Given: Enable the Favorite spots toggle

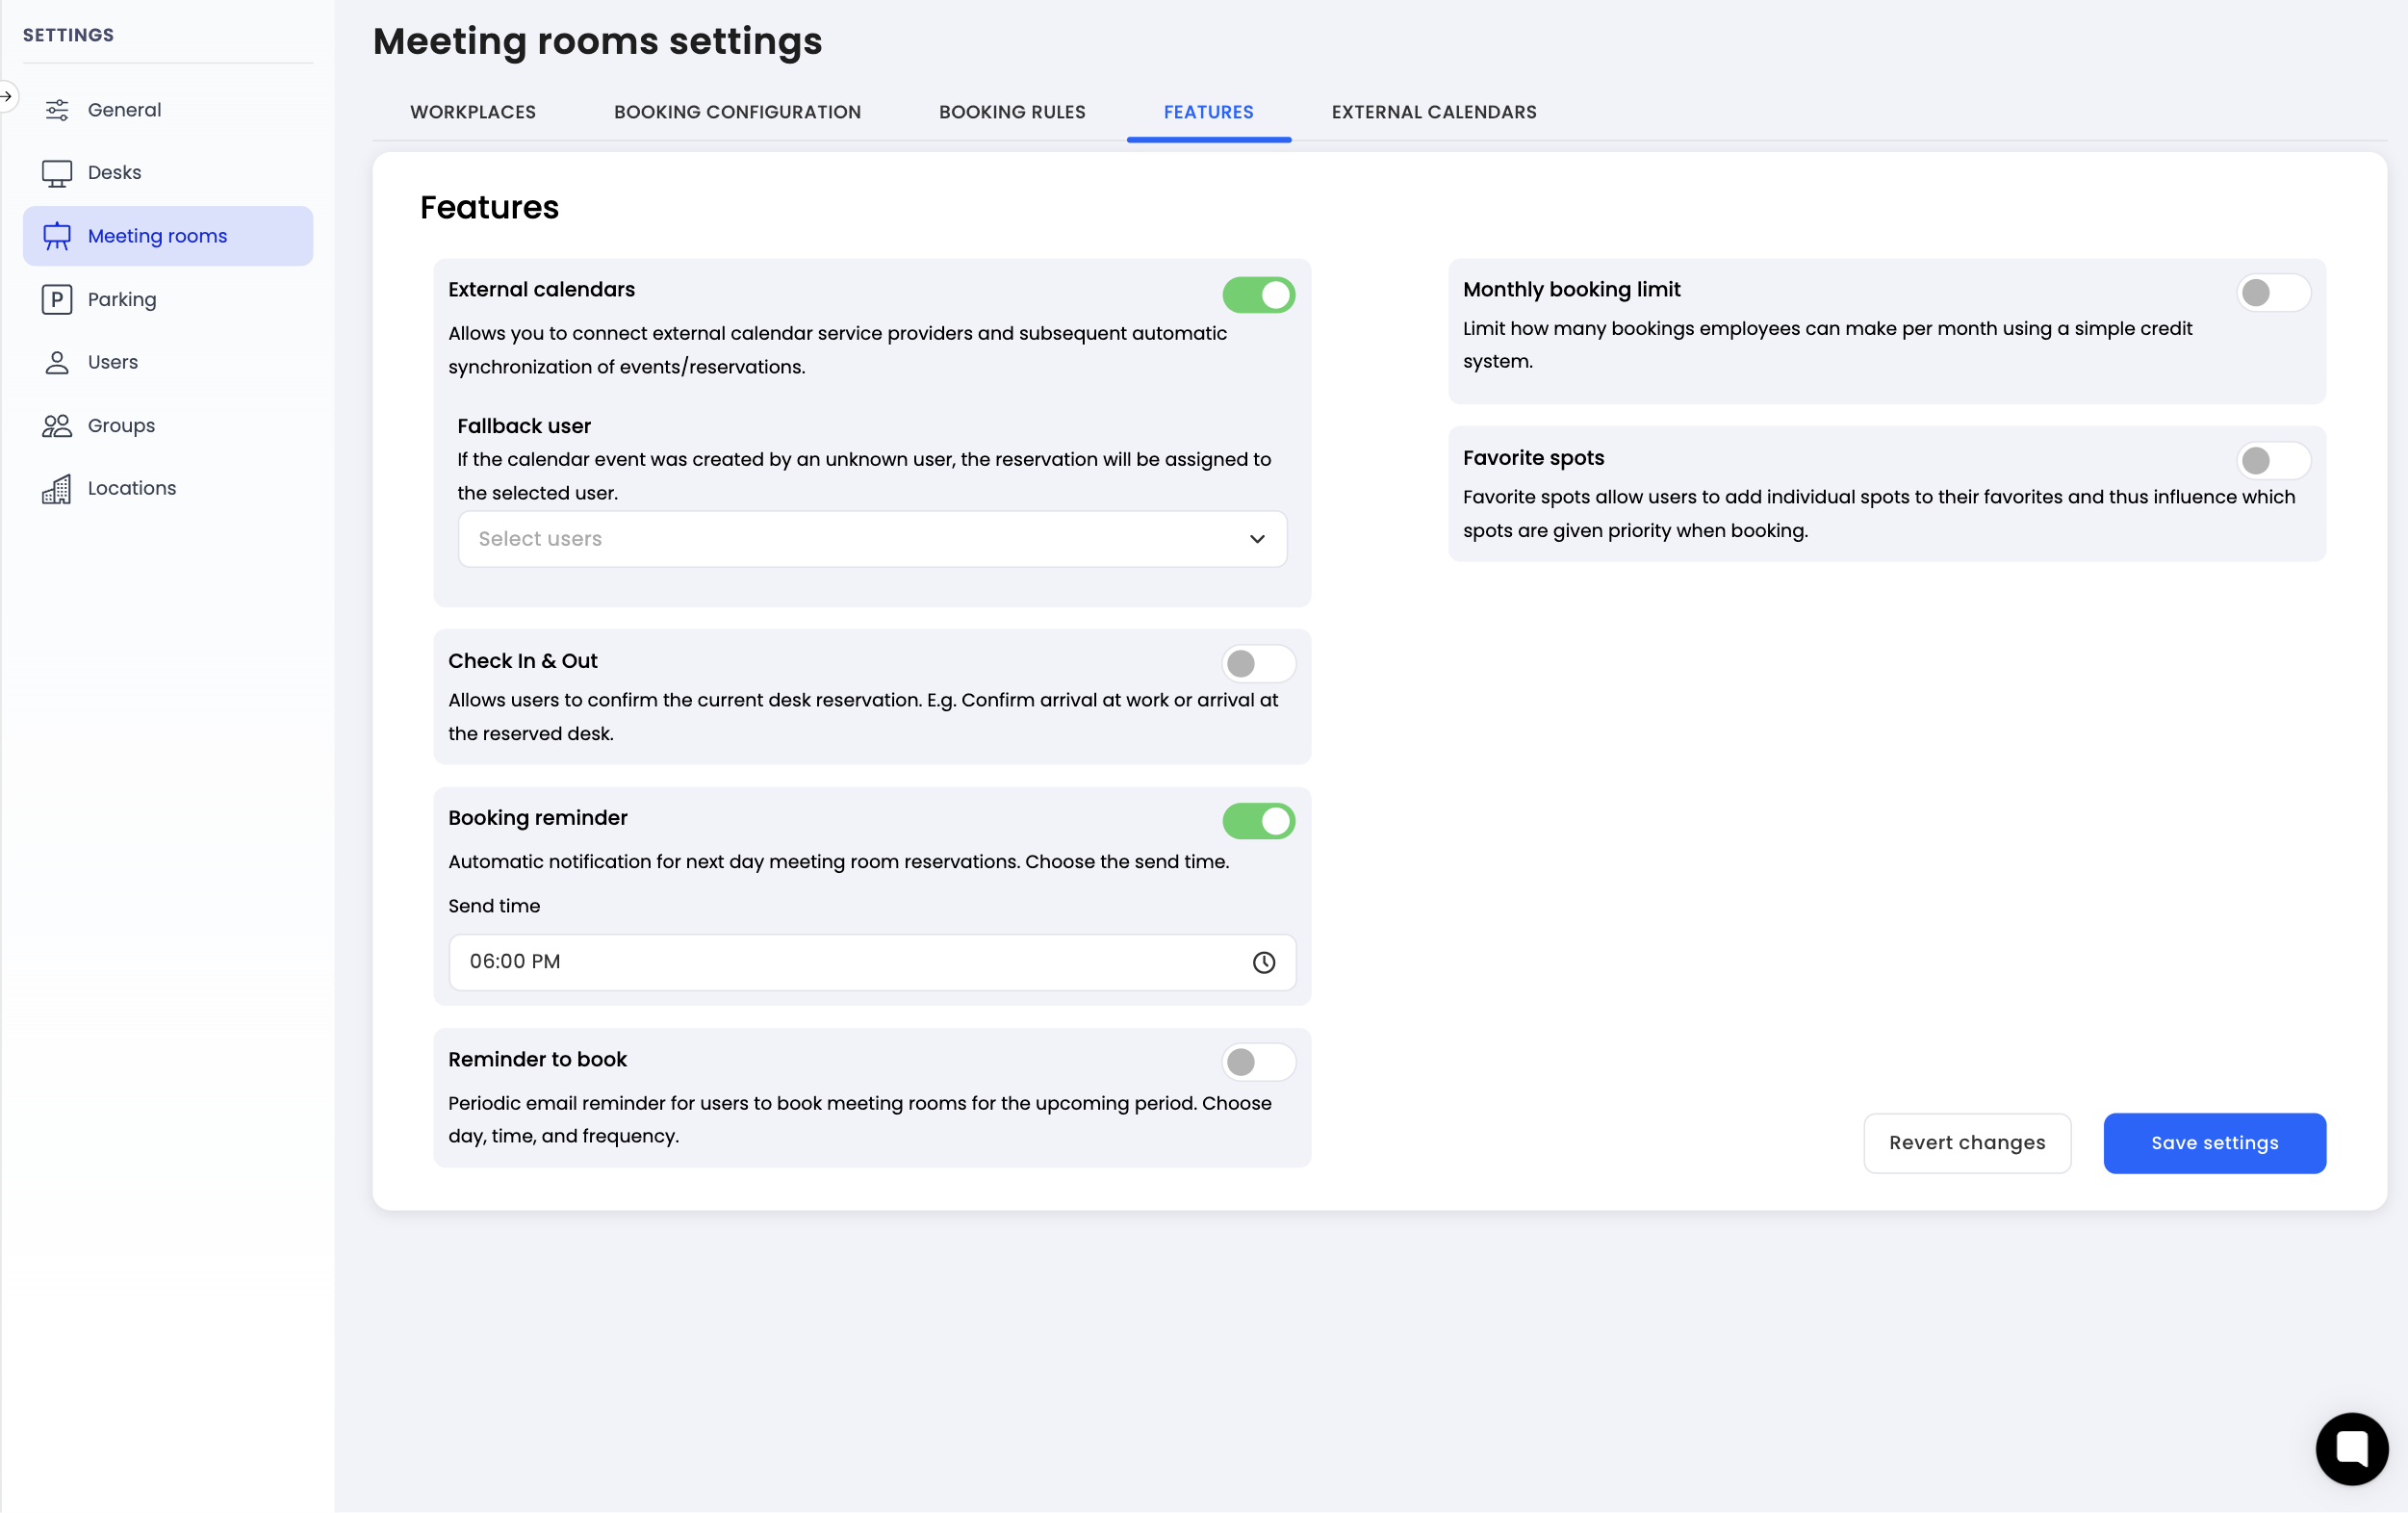Looking at the screenshot, I should (x=2272, y=461).
